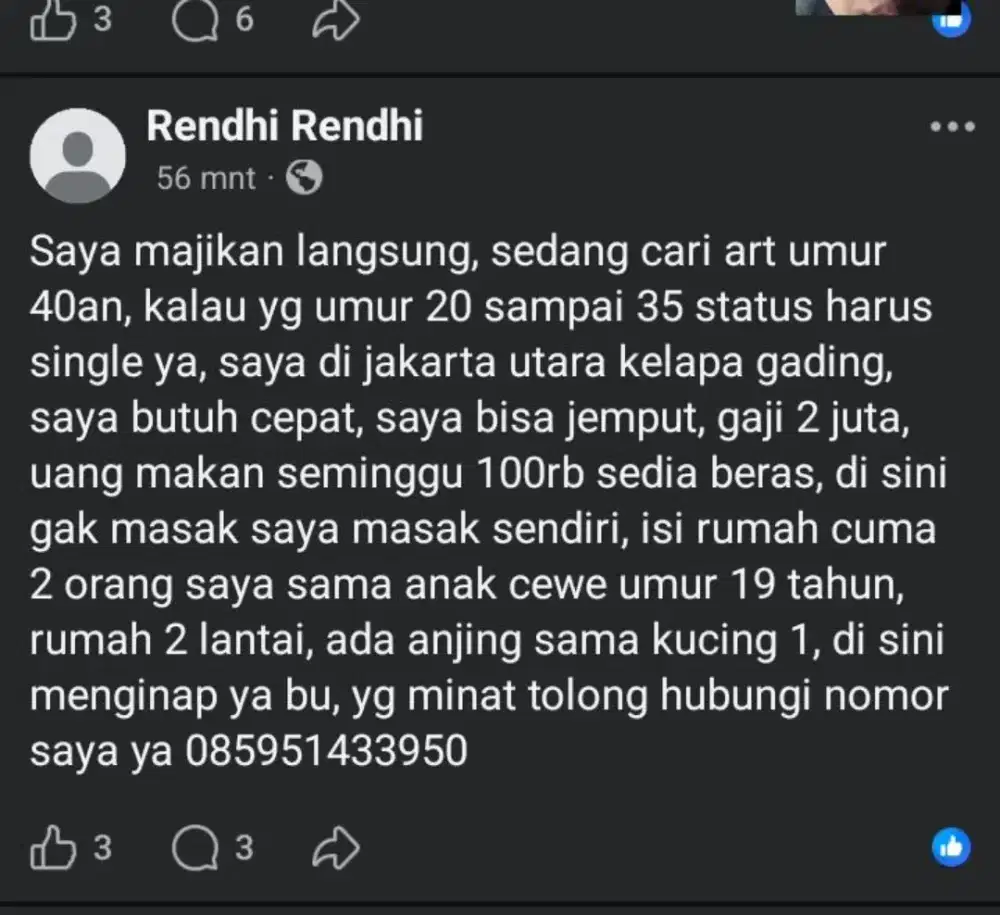1000x915 pixels.
Task: View Rendhi Rendhi's profile by clicking his name
Action: (x=284, y=127)
